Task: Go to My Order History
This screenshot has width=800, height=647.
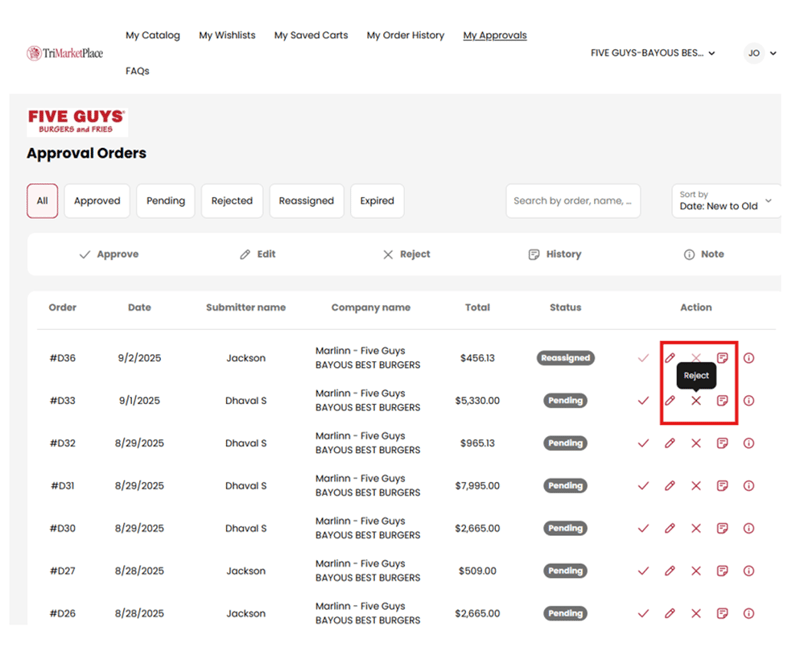Action: pyautogui.click(x=405, y=35)
